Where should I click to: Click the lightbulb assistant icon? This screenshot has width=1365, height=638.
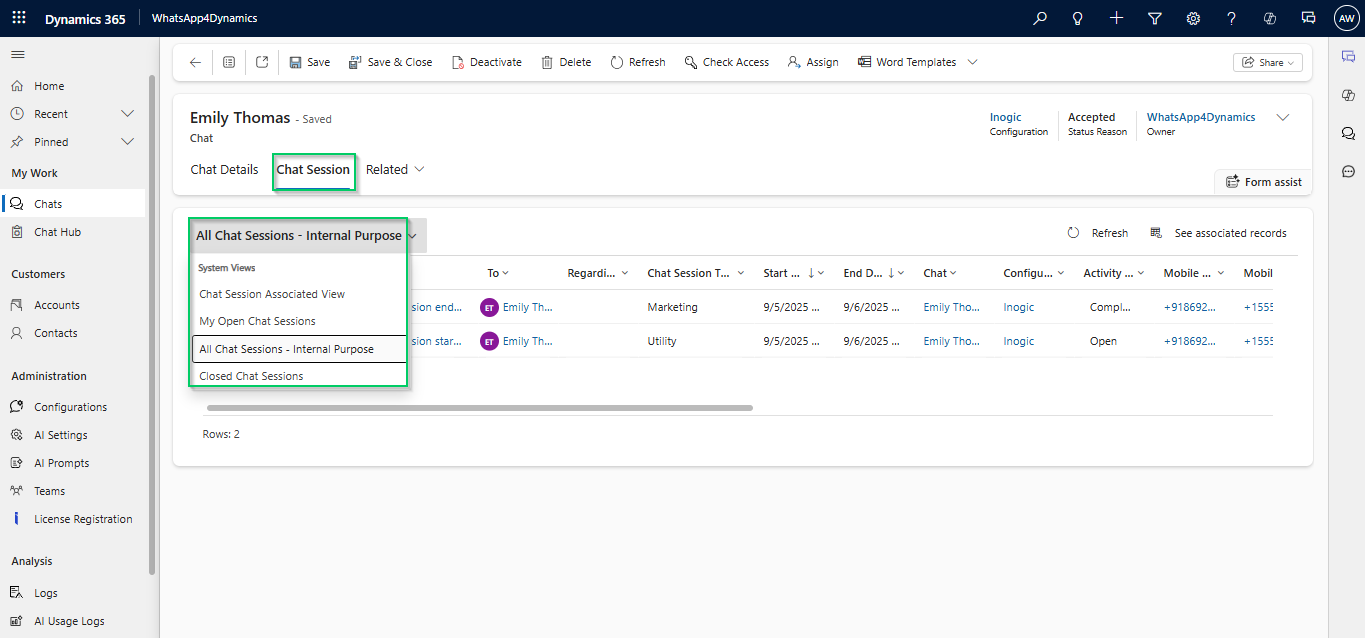click(1078, 18)
